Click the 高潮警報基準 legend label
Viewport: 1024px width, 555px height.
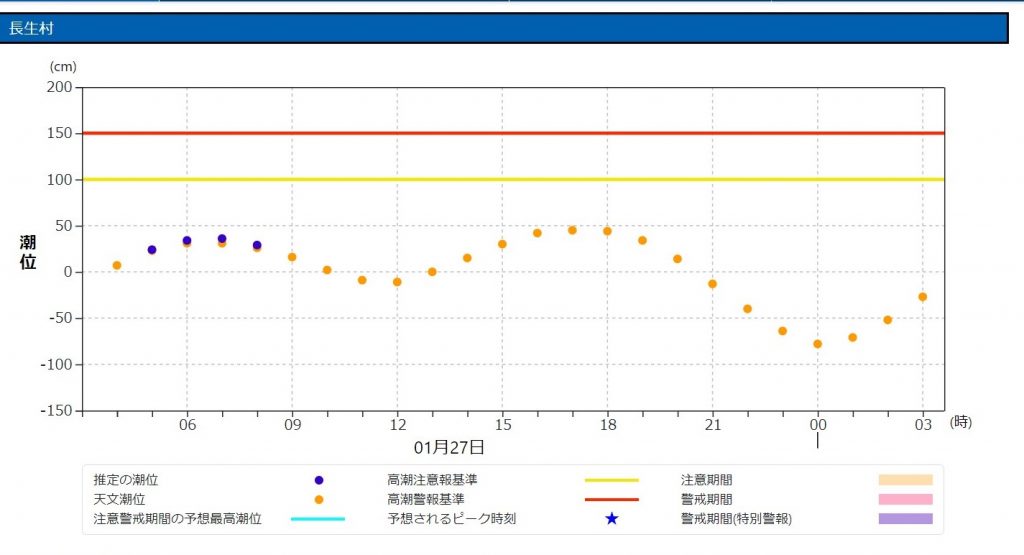tap(425, 500)
